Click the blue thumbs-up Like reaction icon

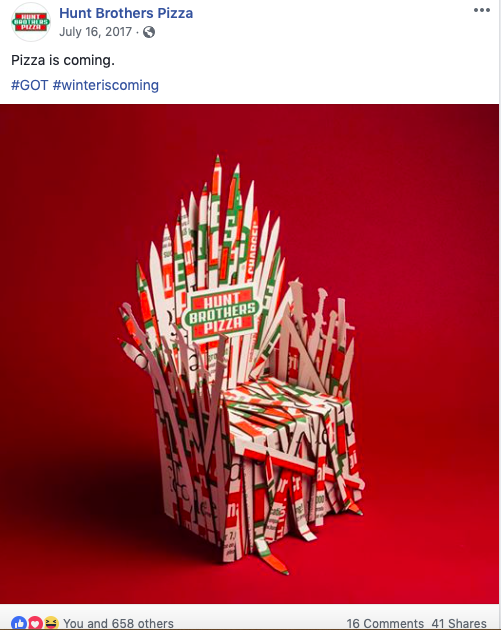[x=18, y=623]
